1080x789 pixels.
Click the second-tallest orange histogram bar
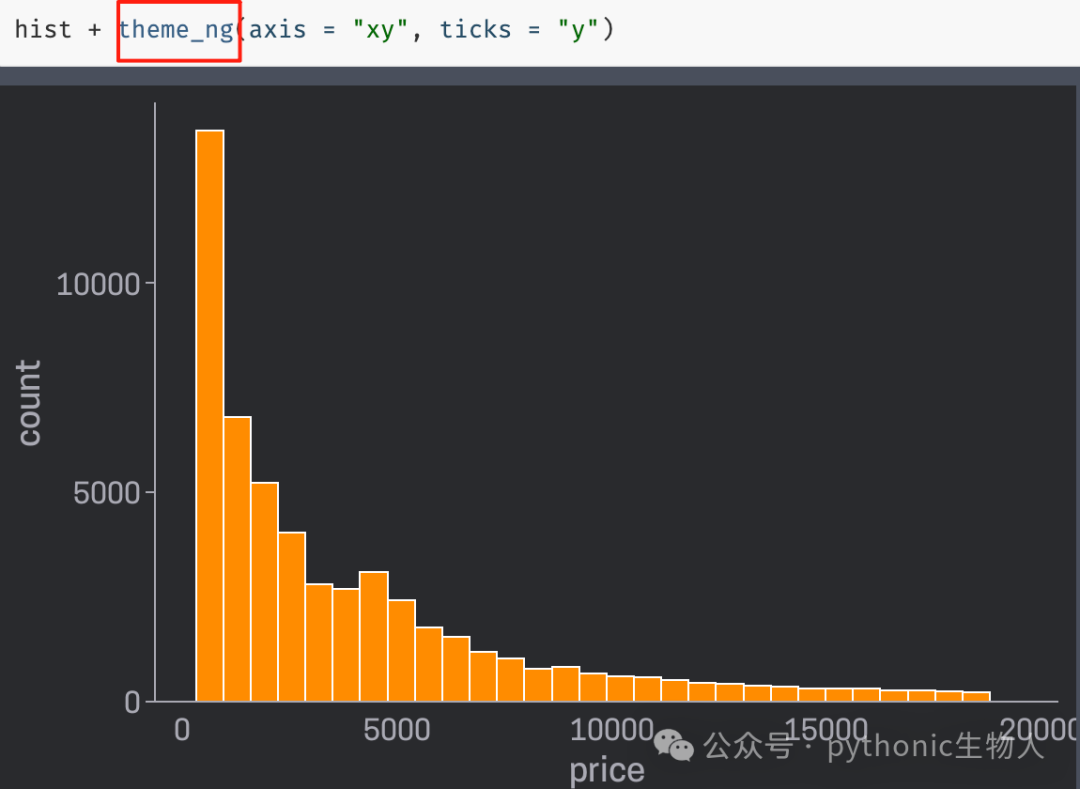tap(237, 559)
